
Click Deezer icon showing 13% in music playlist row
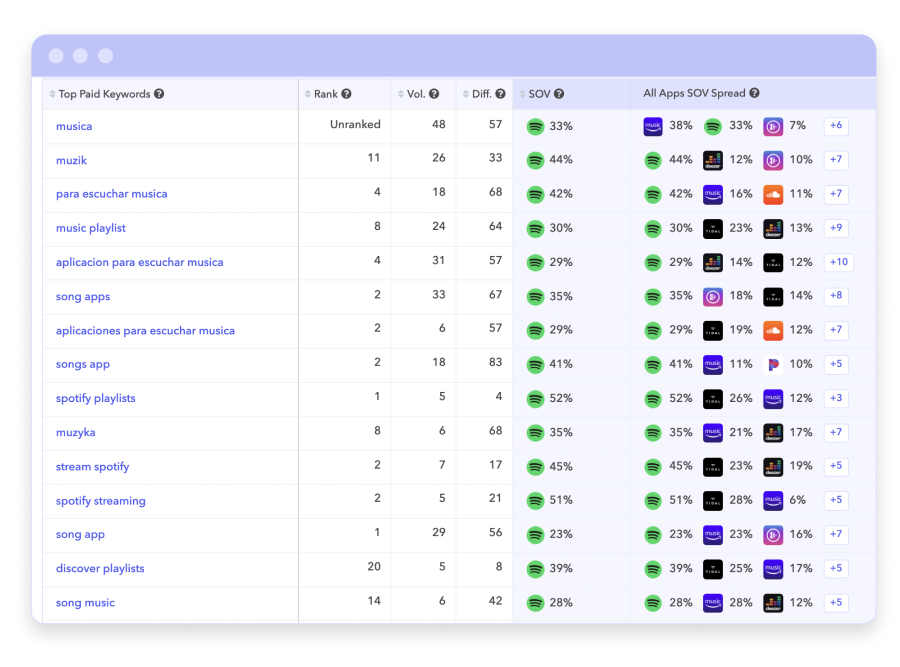[x=773, y=228]
